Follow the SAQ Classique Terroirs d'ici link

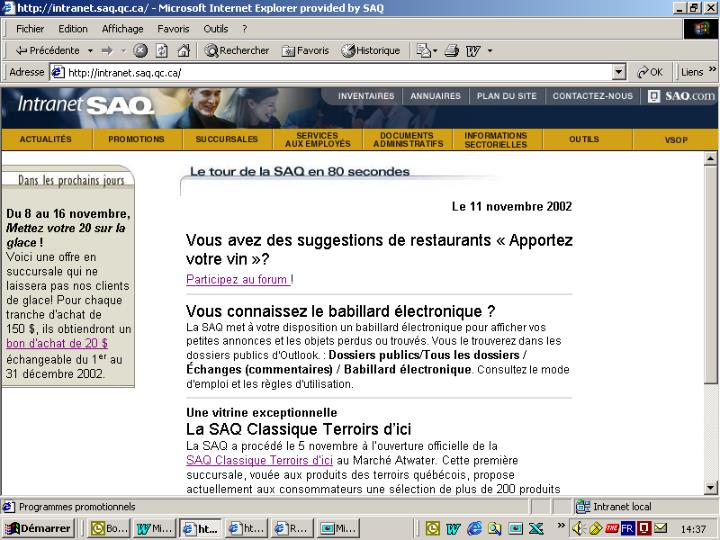click(259, 460)
